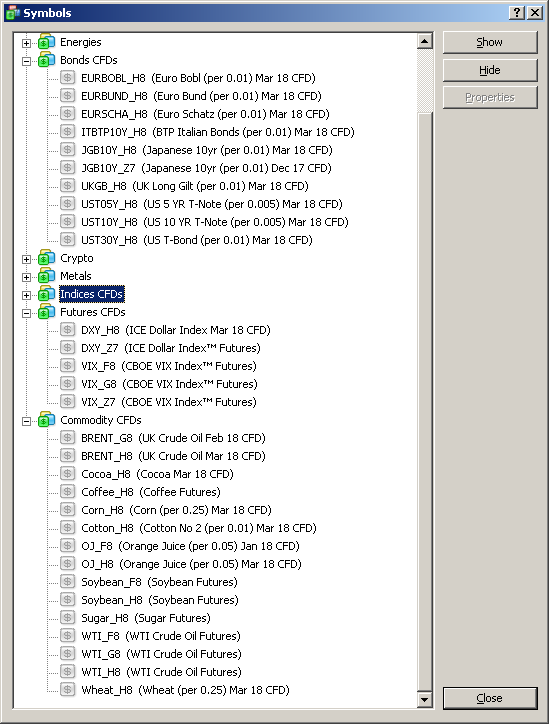This screenshot has height=724, width=549.
Task: Expand the Crypto group
Action: click(x=27, y=259)
